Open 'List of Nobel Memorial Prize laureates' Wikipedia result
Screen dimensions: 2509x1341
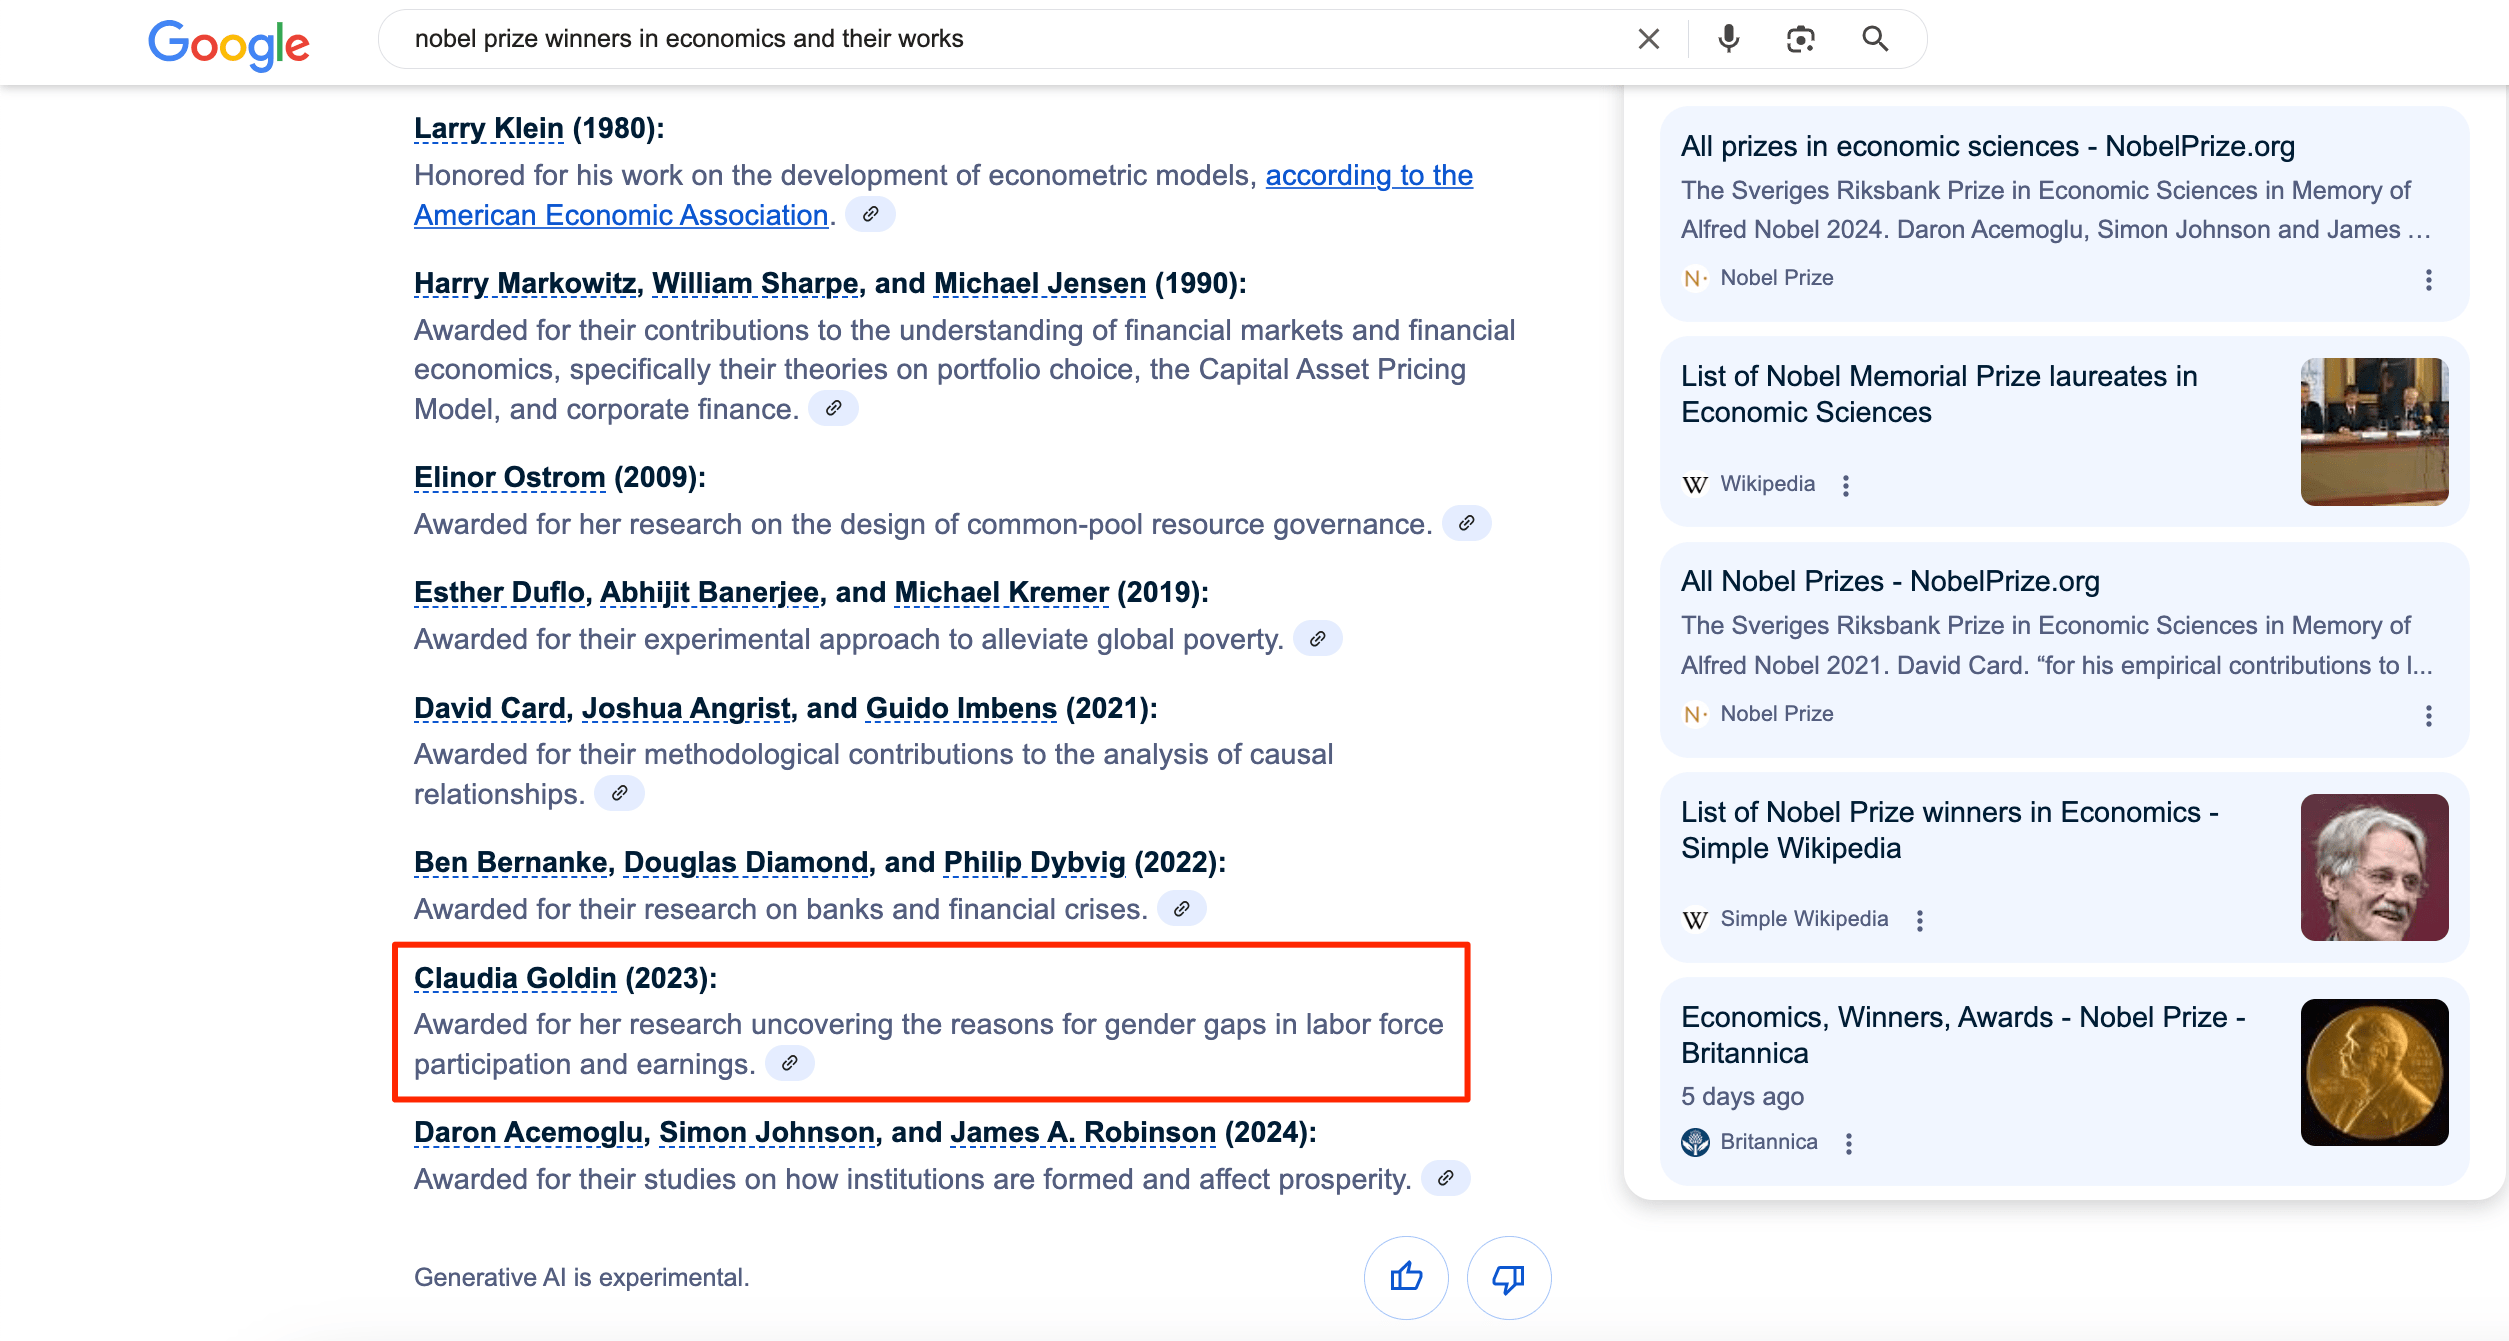point(1939,394)
